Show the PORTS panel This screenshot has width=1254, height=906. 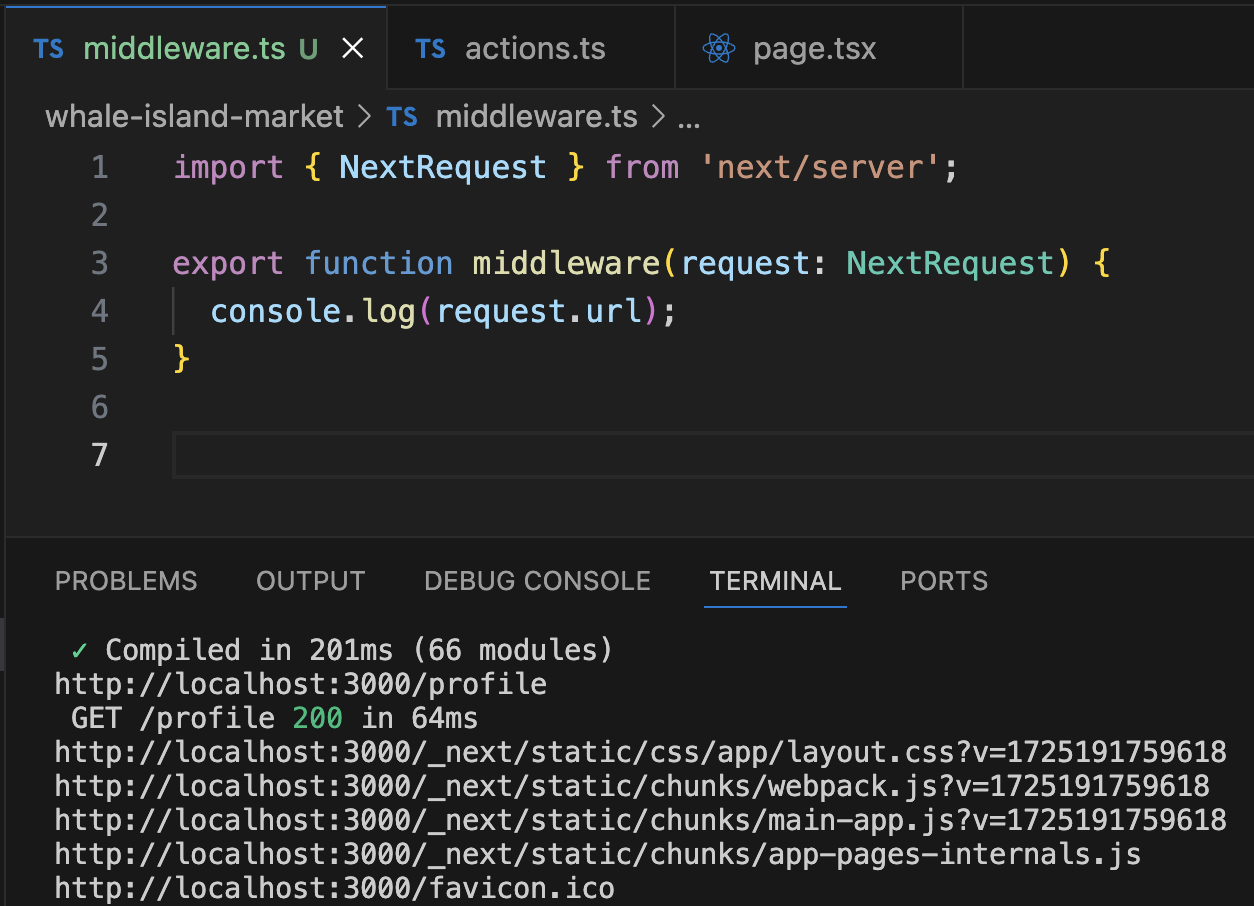click(943, 580)
